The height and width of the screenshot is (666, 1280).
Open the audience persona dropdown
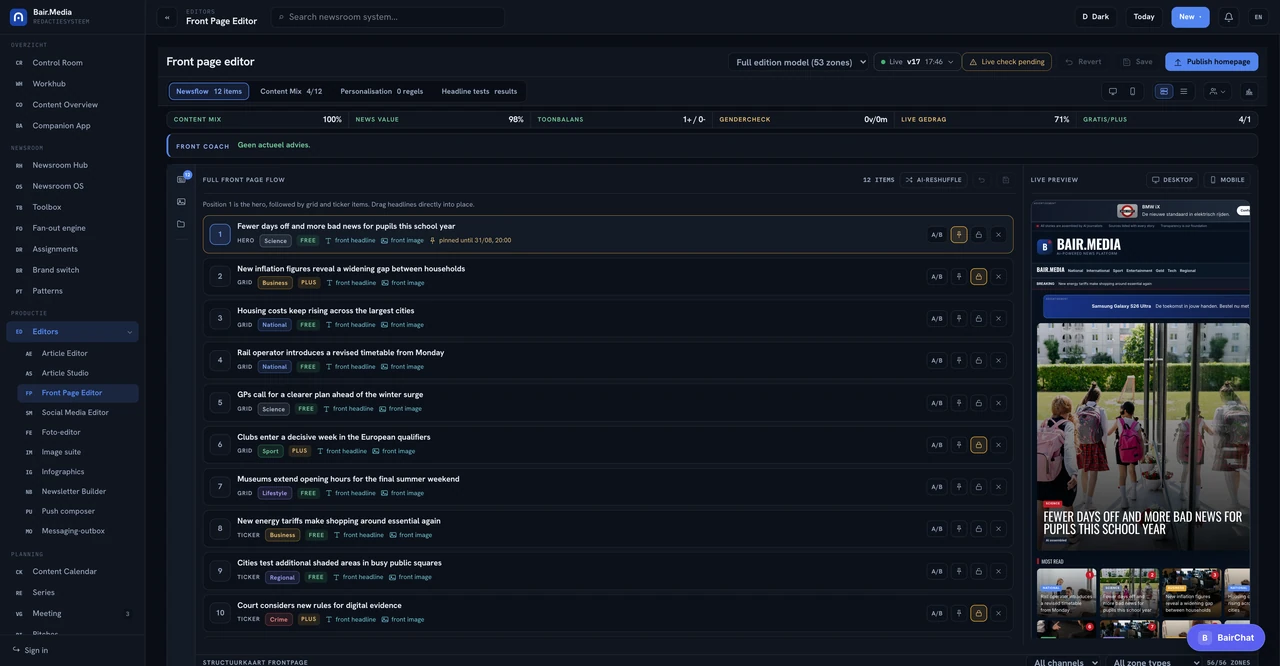(x=1217, y=91)
